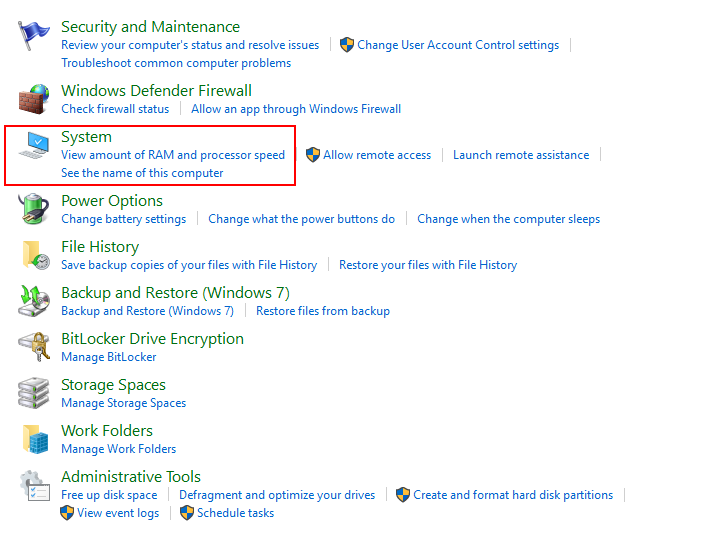Select Restore files from backup
Screen dimensions: 715x545
323,311
